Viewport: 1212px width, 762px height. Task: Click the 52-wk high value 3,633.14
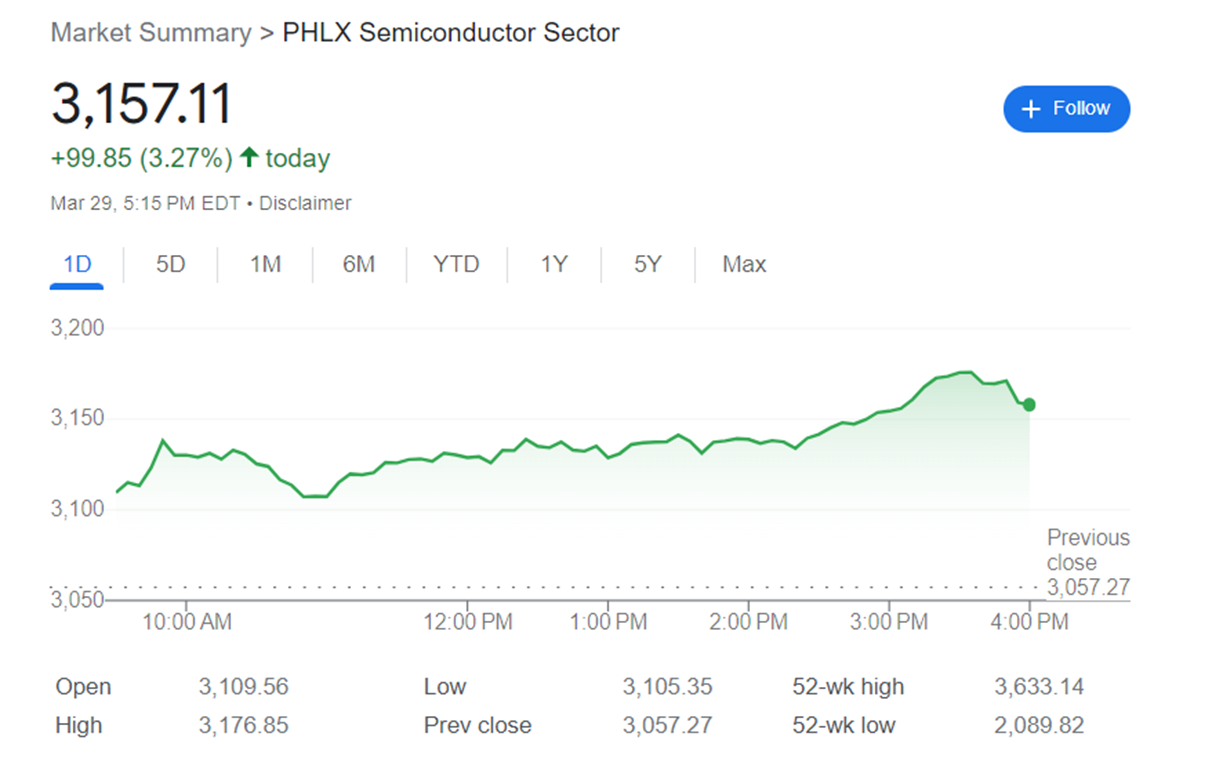(1039, 687)
